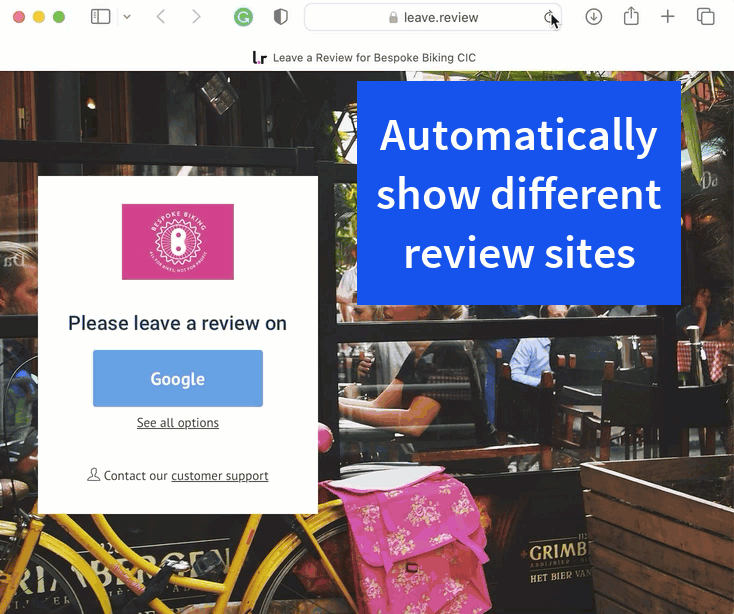Open the See all options link
The height and width of the screenshot is (614, 734).
coord(178,423)
